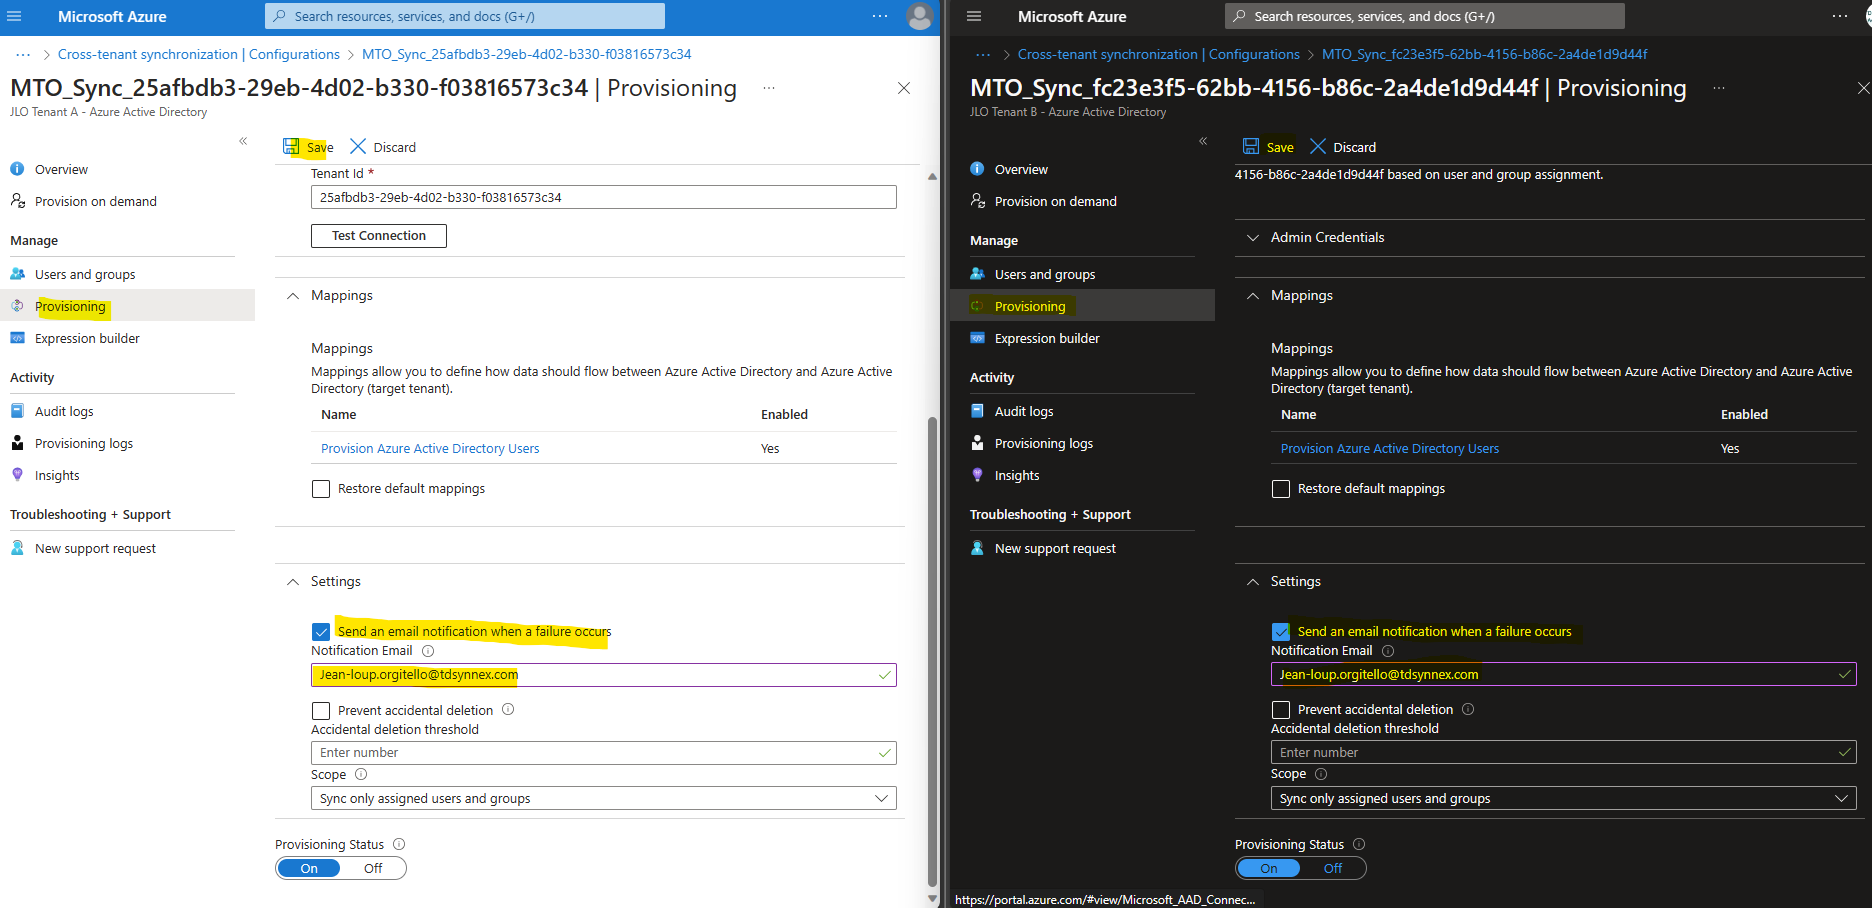Focus the search box in Tenant A portal
Viewport: 1872px width, 908px height.
click(465, 16)
